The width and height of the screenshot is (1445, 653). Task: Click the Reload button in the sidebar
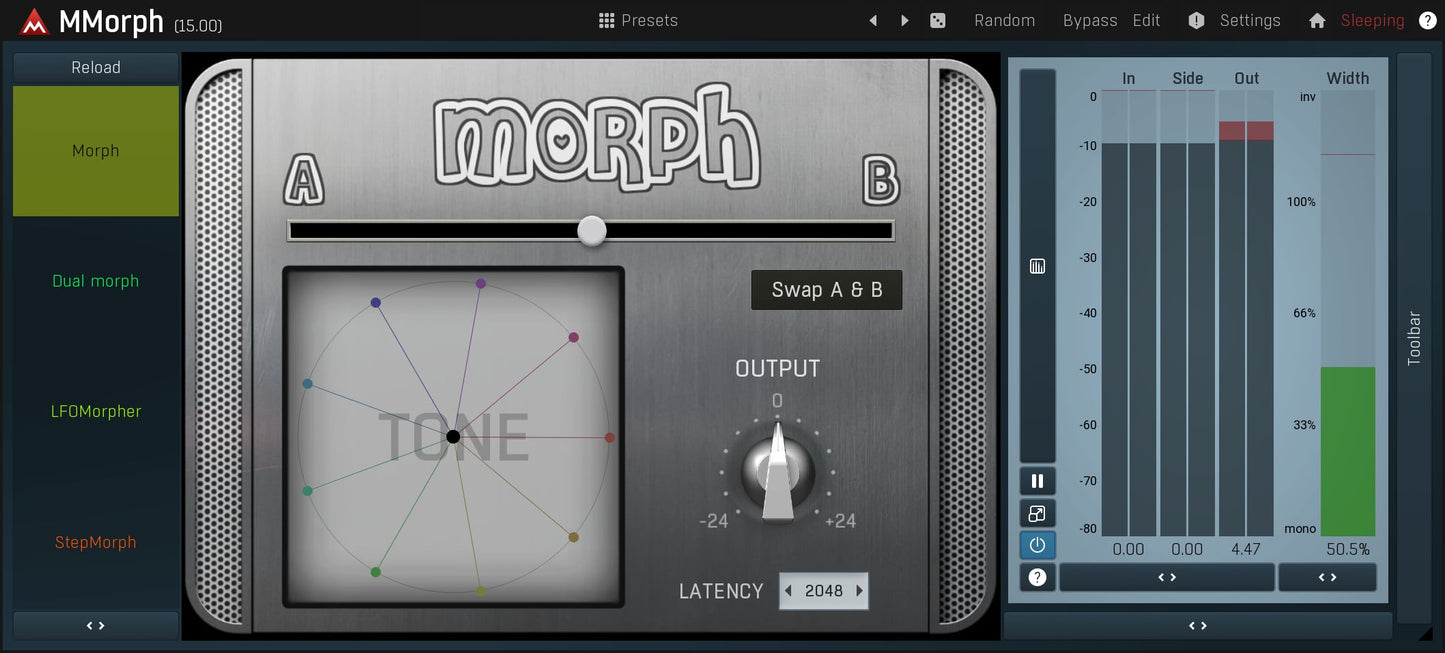[x=95, y=67]
